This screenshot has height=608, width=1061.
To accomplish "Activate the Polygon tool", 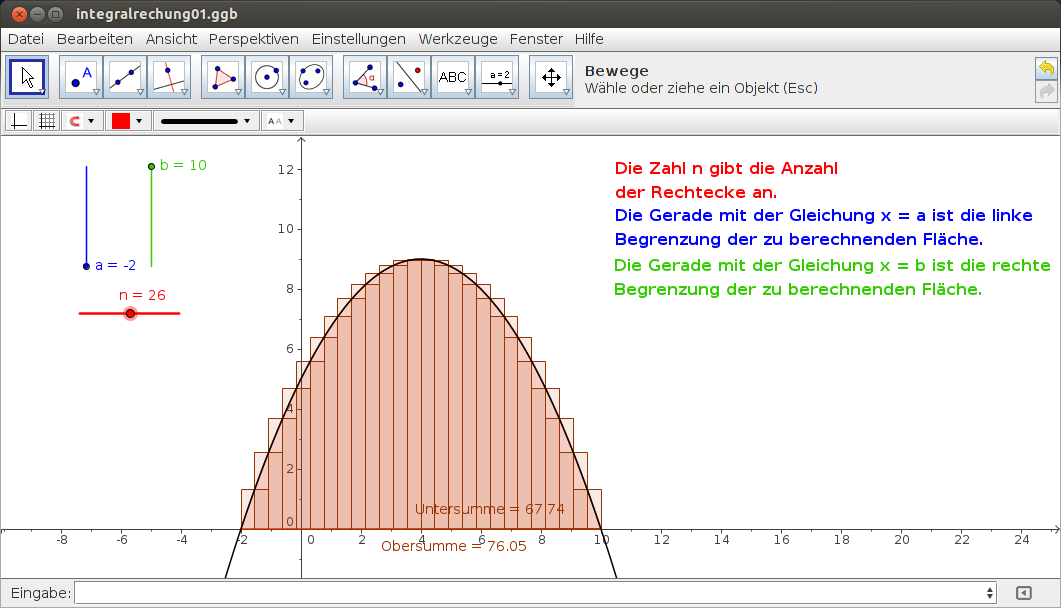I will pos(221,77).
